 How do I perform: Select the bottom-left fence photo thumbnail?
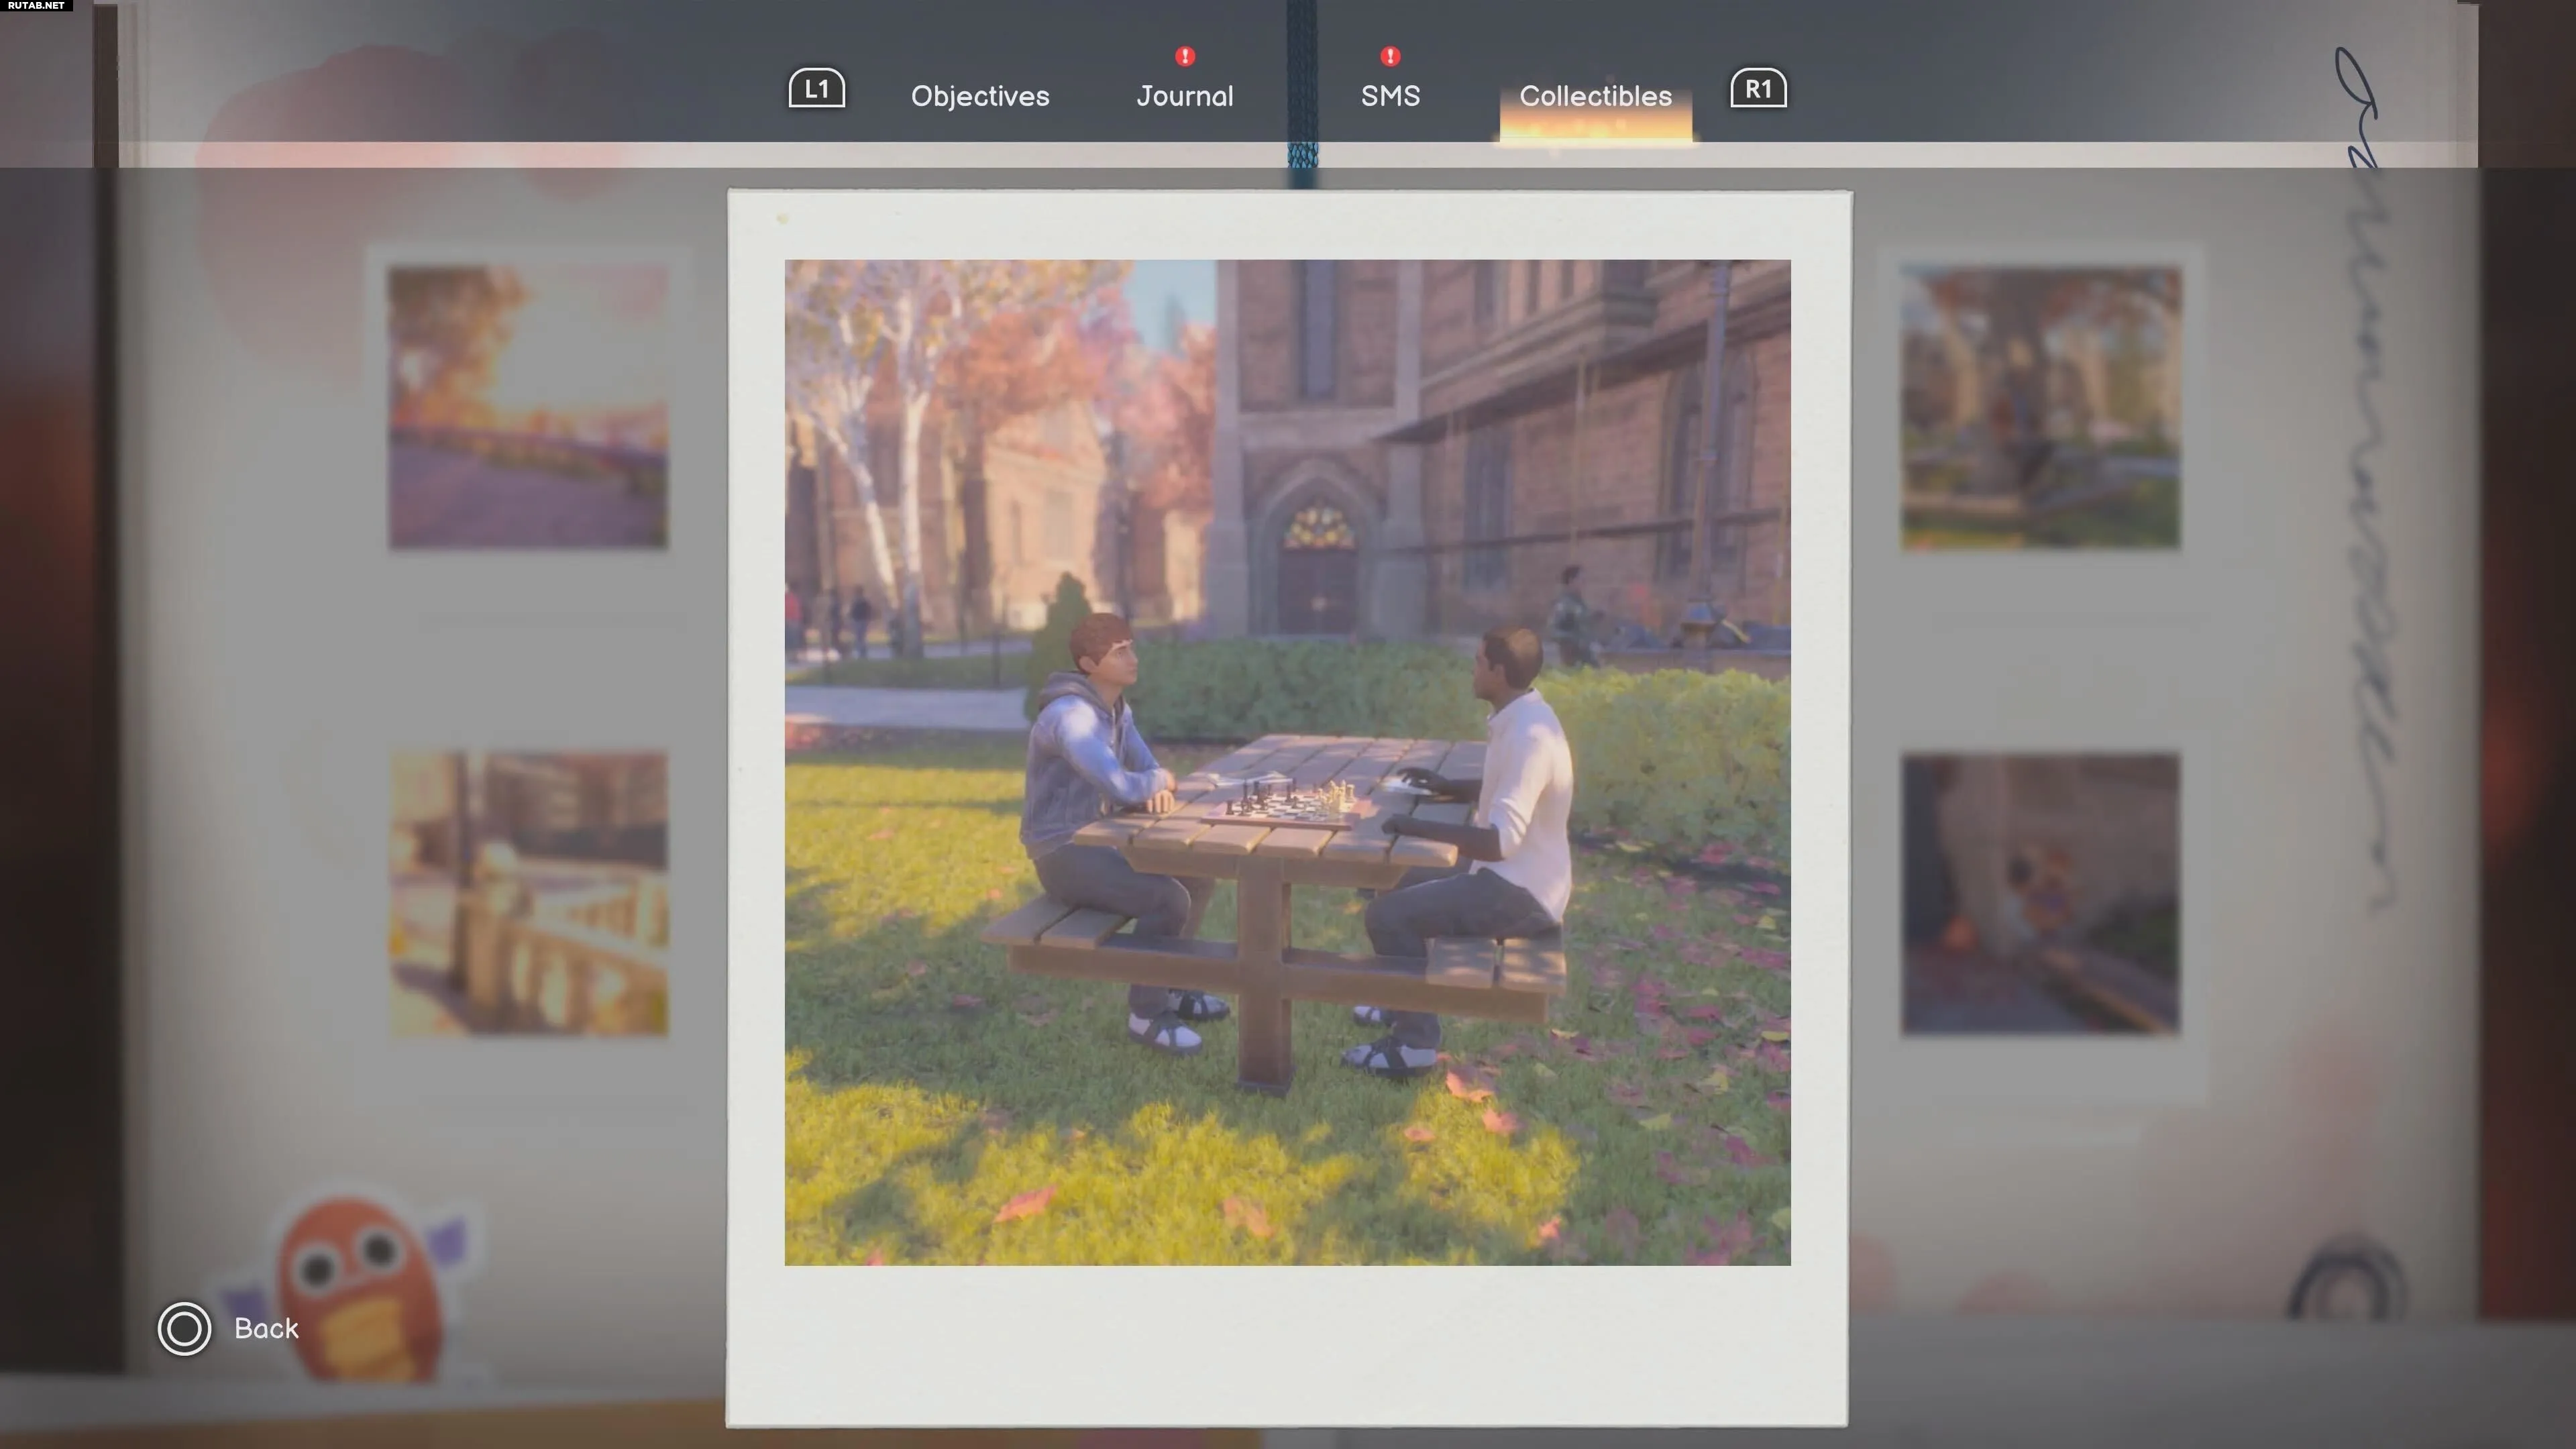(528, 894)
